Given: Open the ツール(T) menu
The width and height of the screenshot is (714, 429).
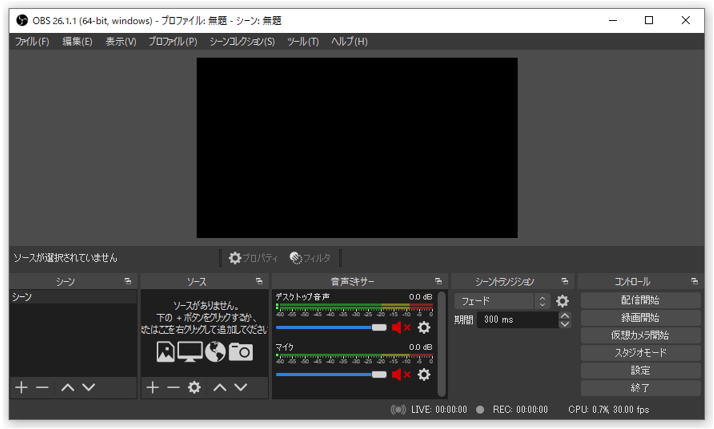Looking at the screenshot, I should [302, 42].
